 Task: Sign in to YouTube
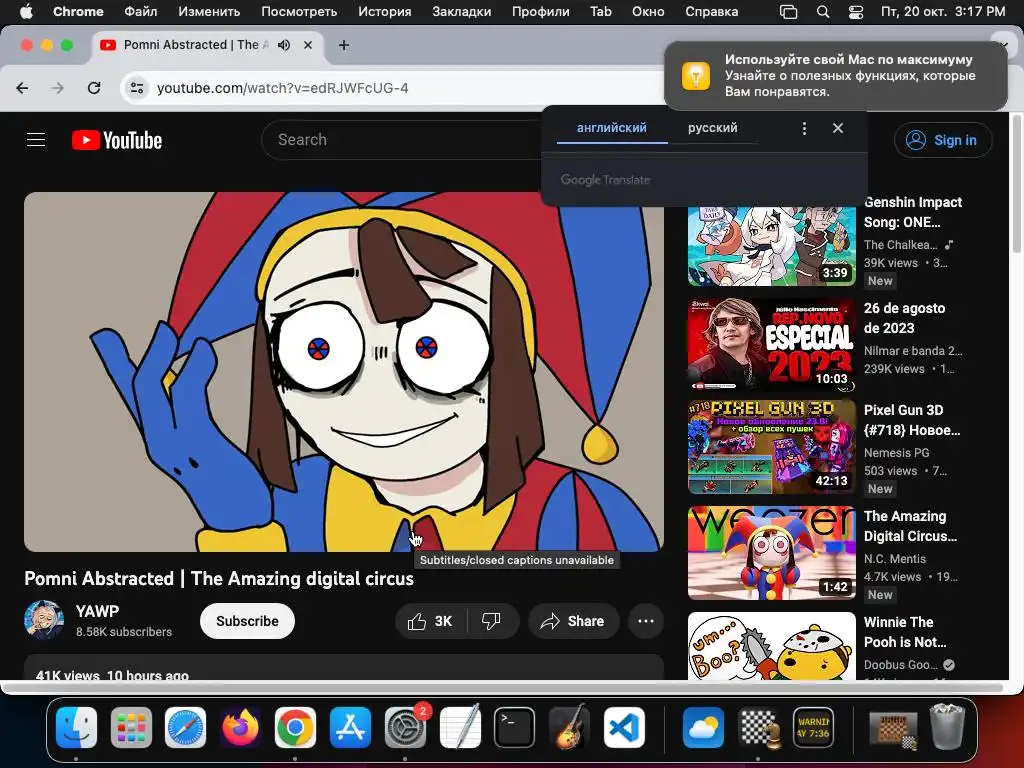coord(943,140)
